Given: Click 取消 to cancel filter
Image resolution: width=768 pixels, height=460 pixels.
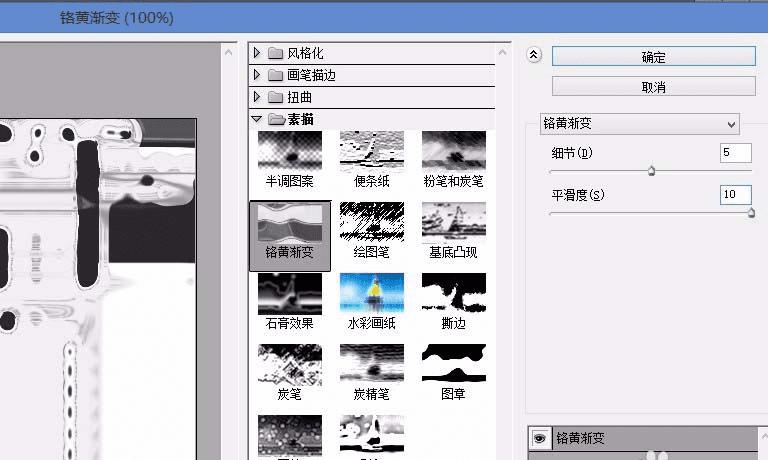Looking at the screenshot, I should 653,87.
